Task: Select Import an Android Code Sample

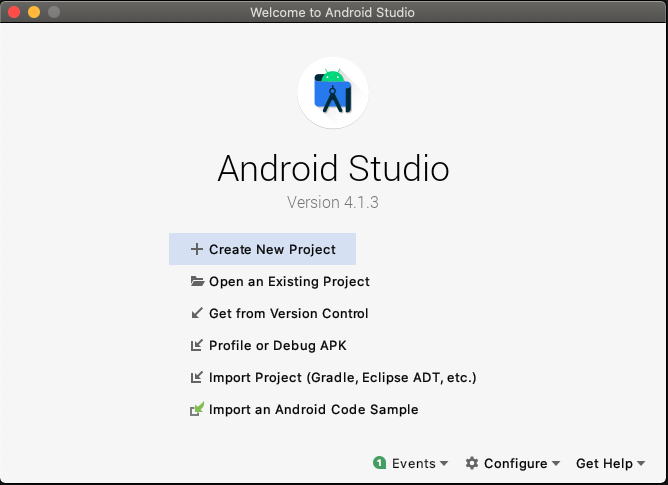Action: point(314,409)
